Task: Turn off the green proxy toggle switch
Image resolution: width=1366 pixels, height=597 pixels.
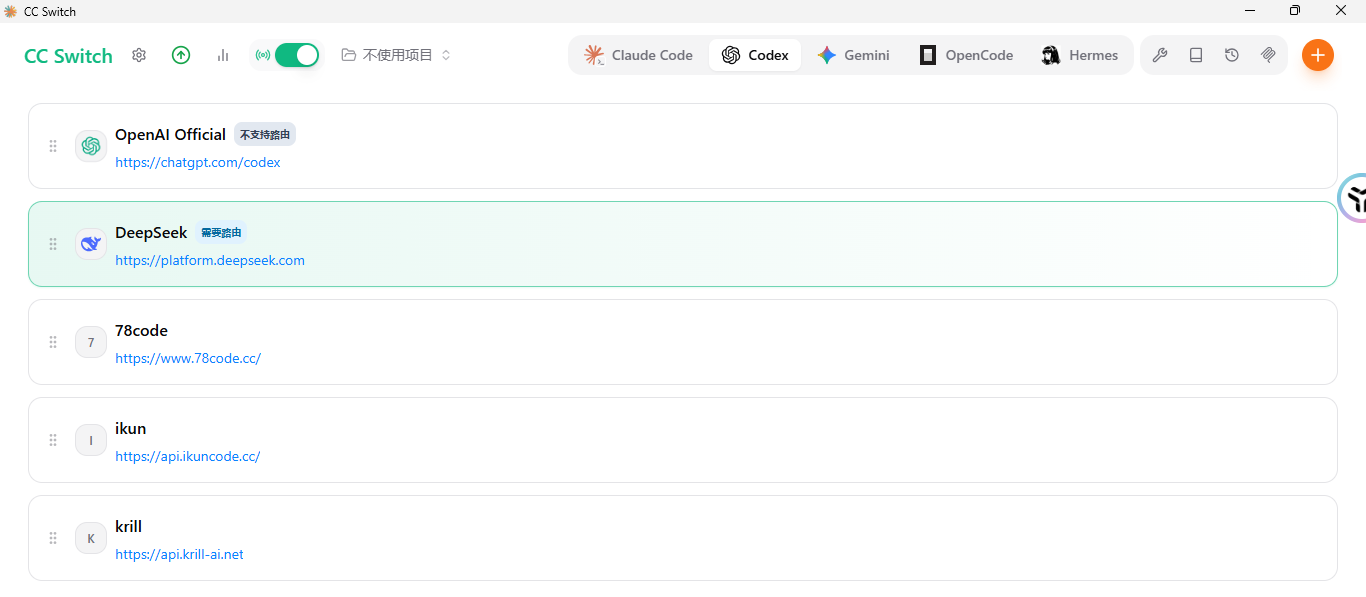Action: (296, 55)
